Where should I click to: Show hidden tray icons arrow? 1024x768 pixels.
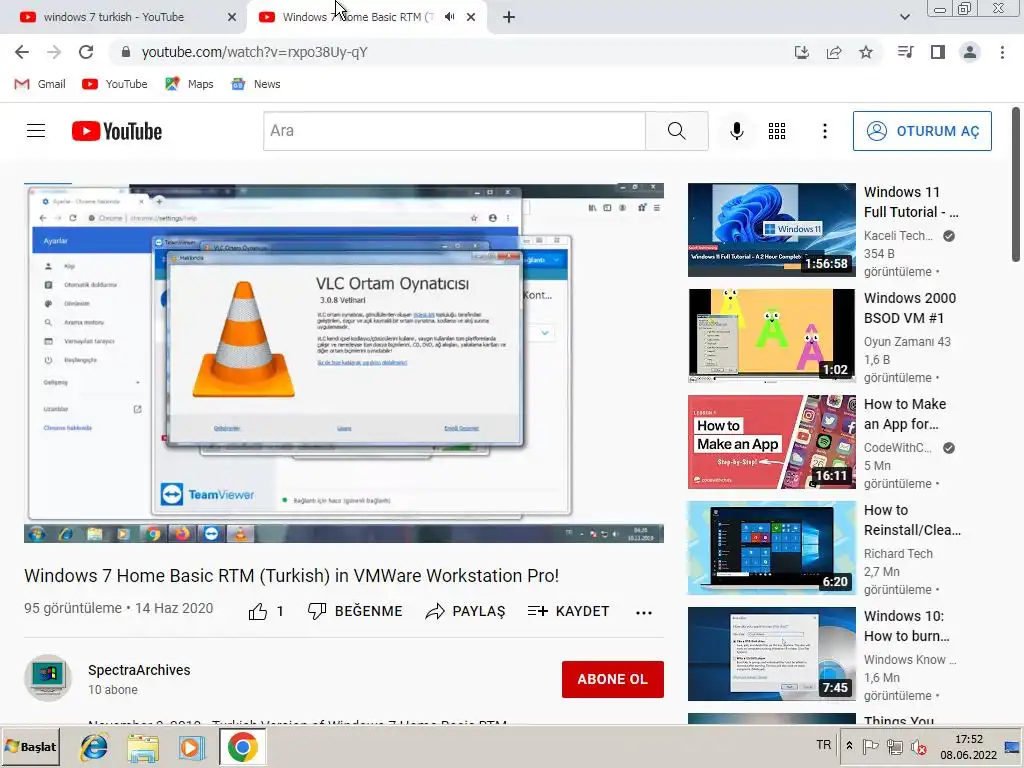point(849,746)
